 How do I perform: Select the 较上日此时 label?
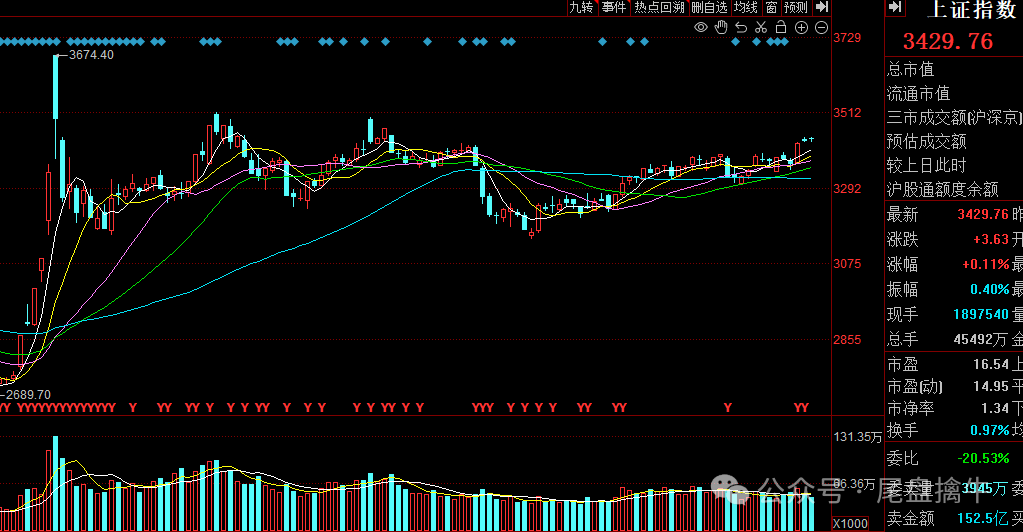(926, 165)
